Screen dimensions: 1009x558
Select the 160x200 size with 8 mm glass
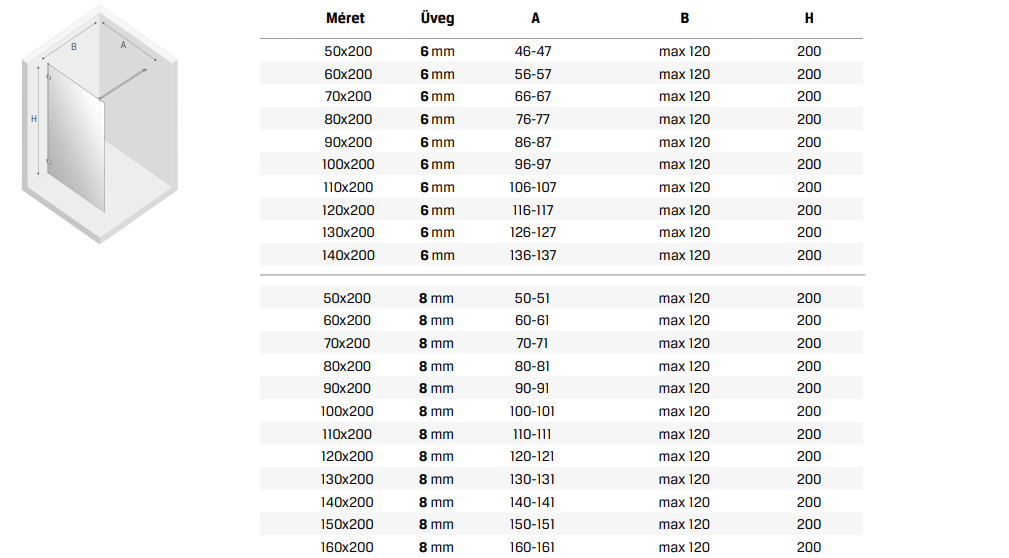tap(347, 547)
